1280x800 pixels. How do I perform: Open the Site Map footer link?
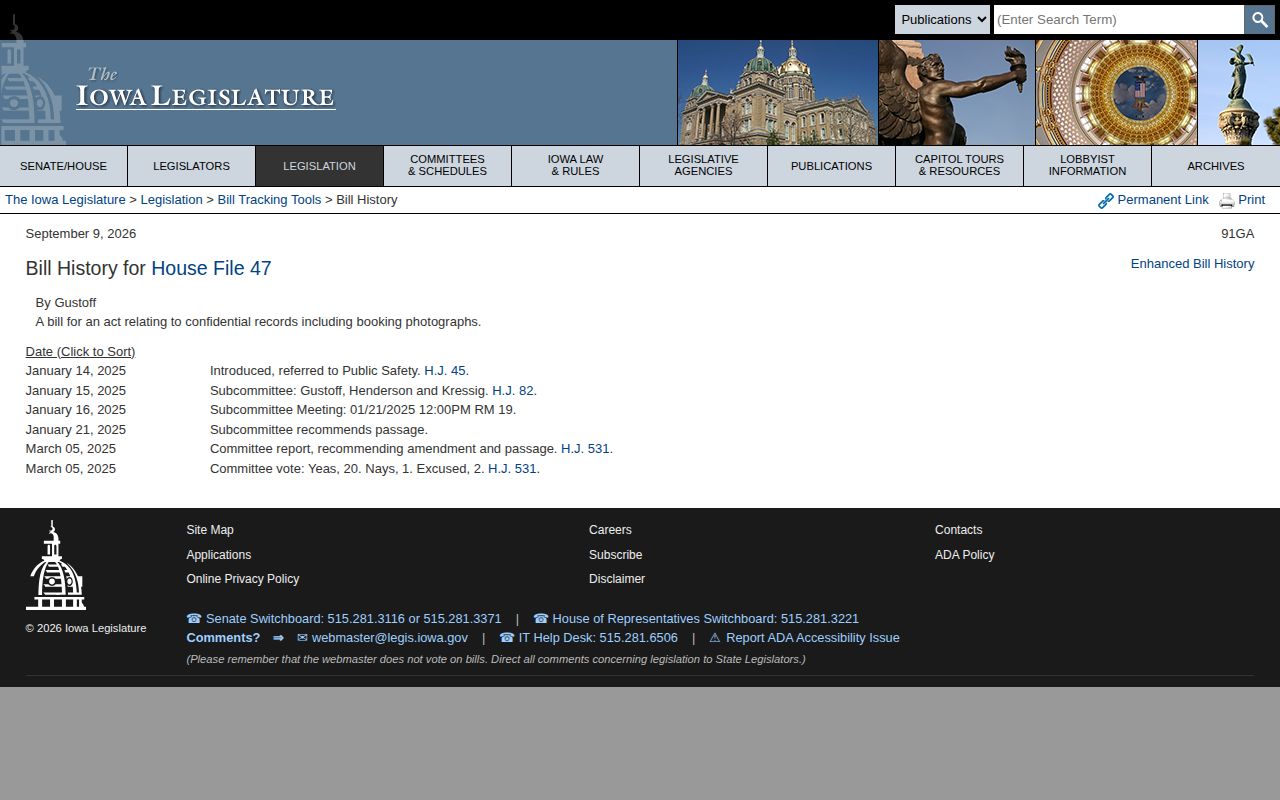pyautogui.click(x=210, y=530)
